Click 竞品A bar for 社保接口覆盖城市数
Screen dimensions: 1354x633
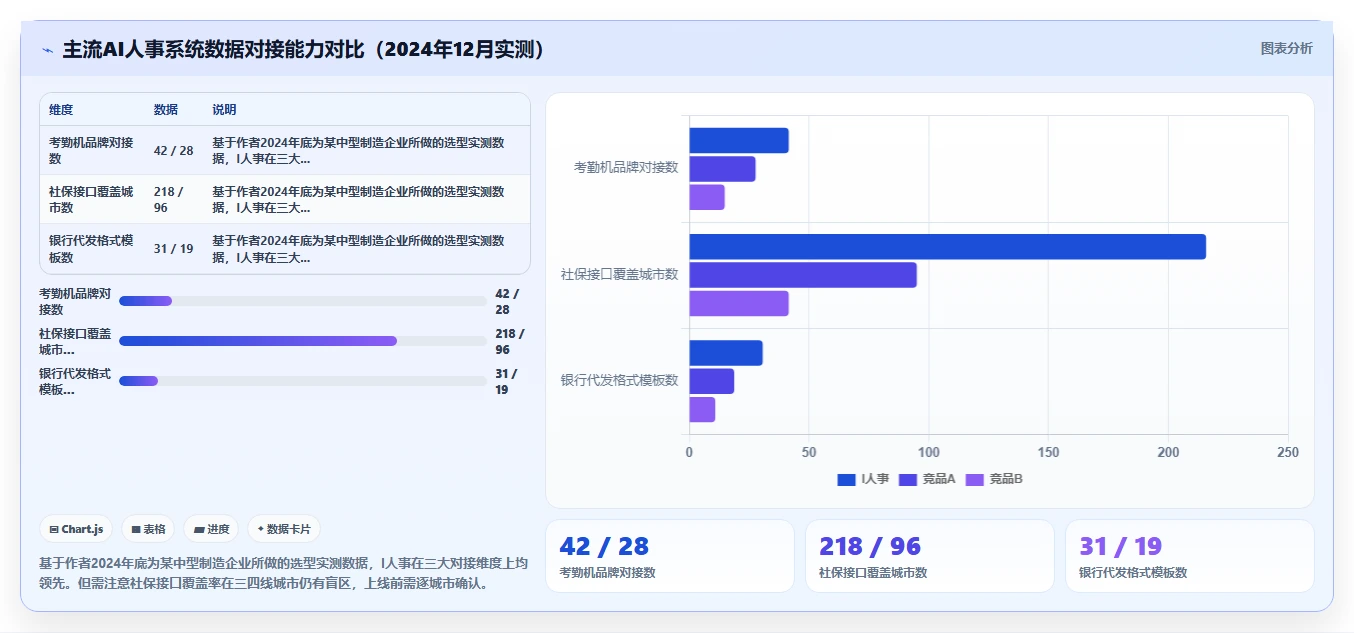tap(803, 275)
